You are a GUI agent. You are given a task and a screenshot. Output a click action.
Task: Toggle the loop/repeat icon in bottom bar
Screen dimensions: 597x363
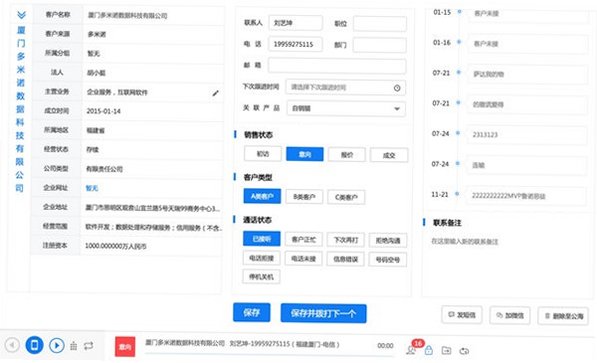click(89, 346)
